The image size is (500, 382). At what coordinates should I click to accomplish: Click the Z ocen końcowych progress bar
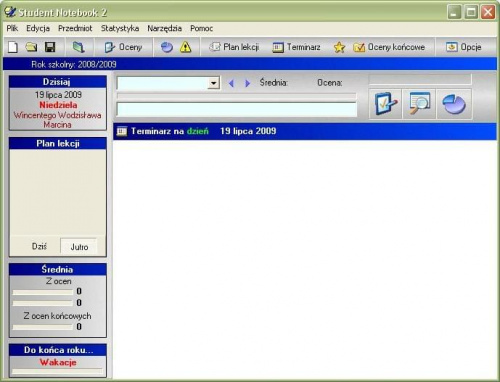[x=43, y=327]
